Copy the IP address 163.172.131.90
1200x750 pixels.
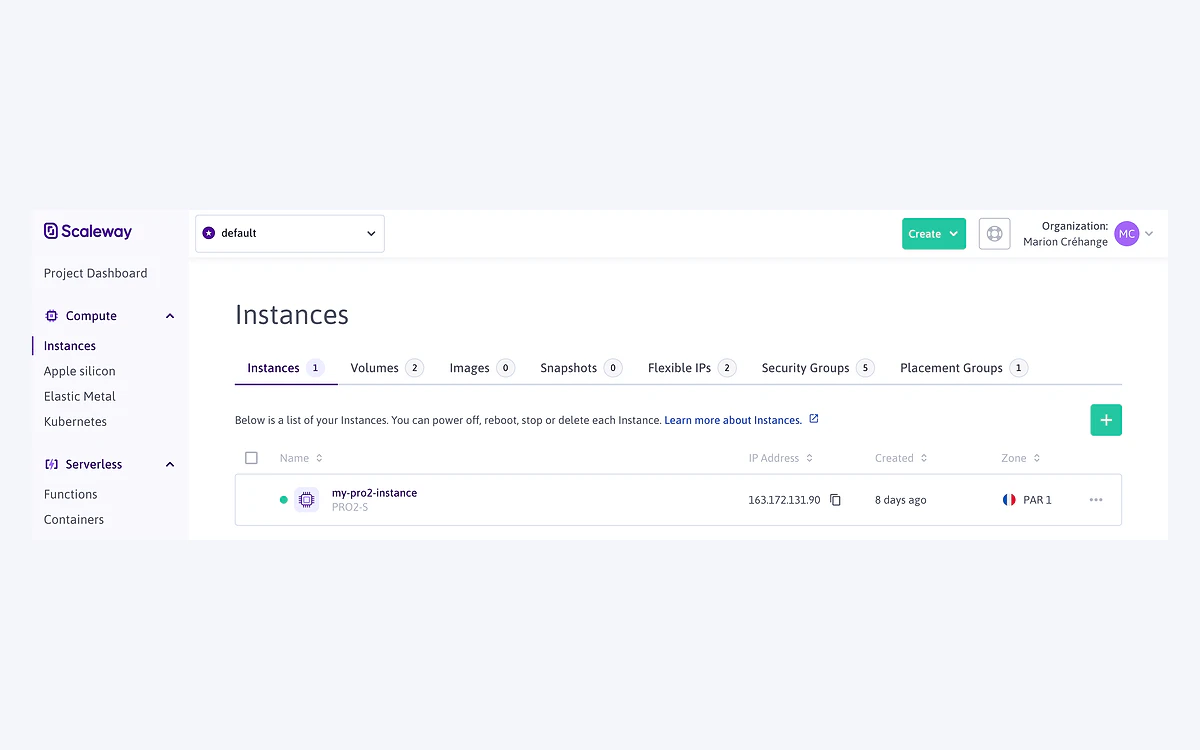click(835, 500)
